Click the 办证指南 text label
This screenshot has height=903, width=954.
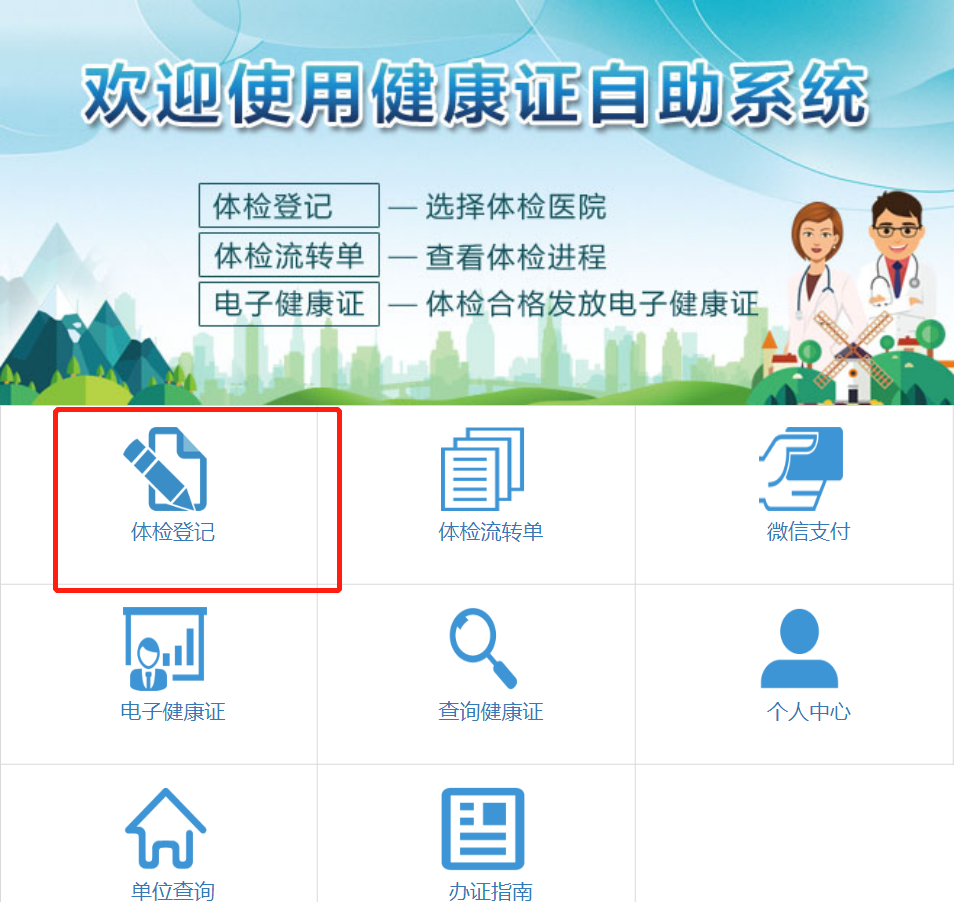[490, 891]
